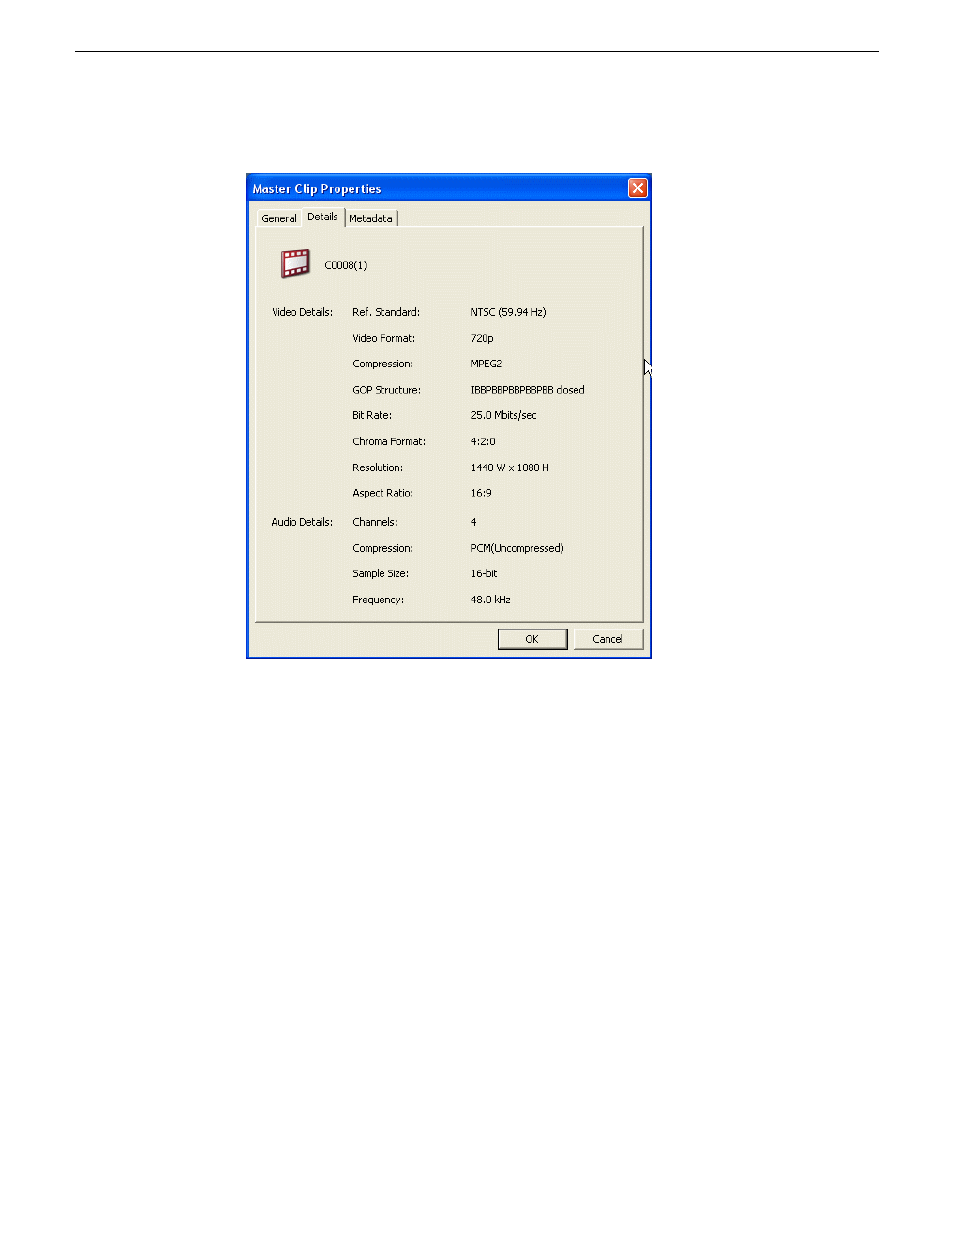Image resolution: width=954 pixels, height=1235 pixels.
Task: Click the PCM(Uncompressed) value
Action: 517,548
